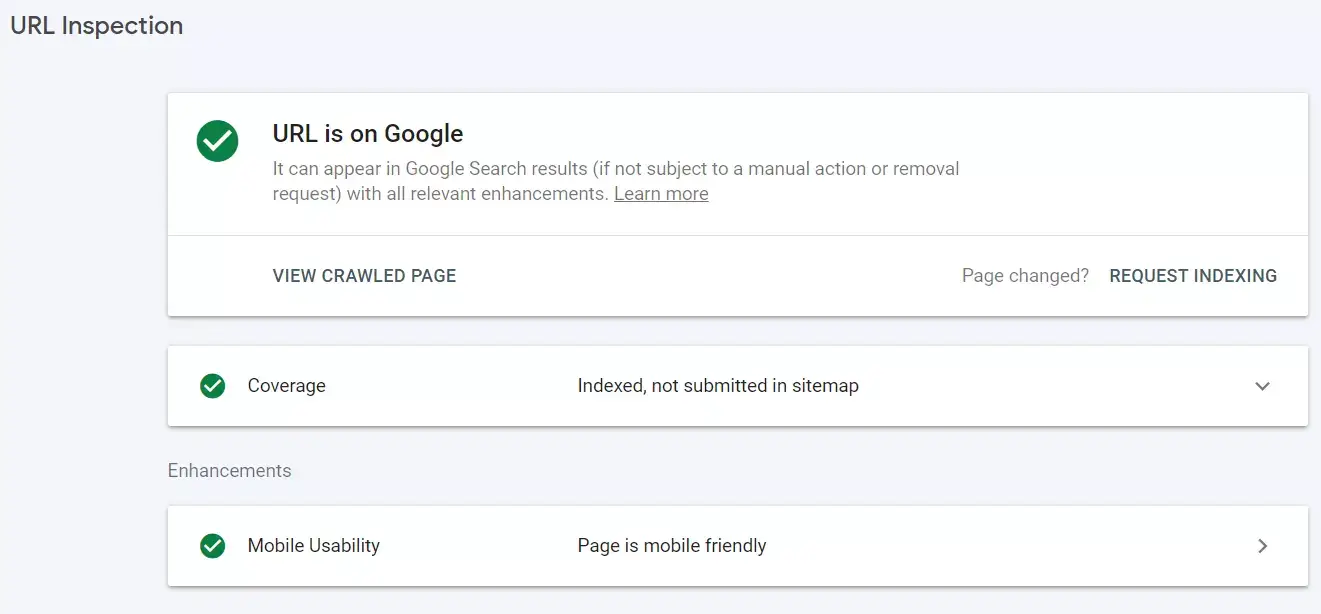Viewport: 1321px width, 614px height.
Task: Click the 'Page changed?' text
Action: pyautogui.click(x=1025, y=276)
